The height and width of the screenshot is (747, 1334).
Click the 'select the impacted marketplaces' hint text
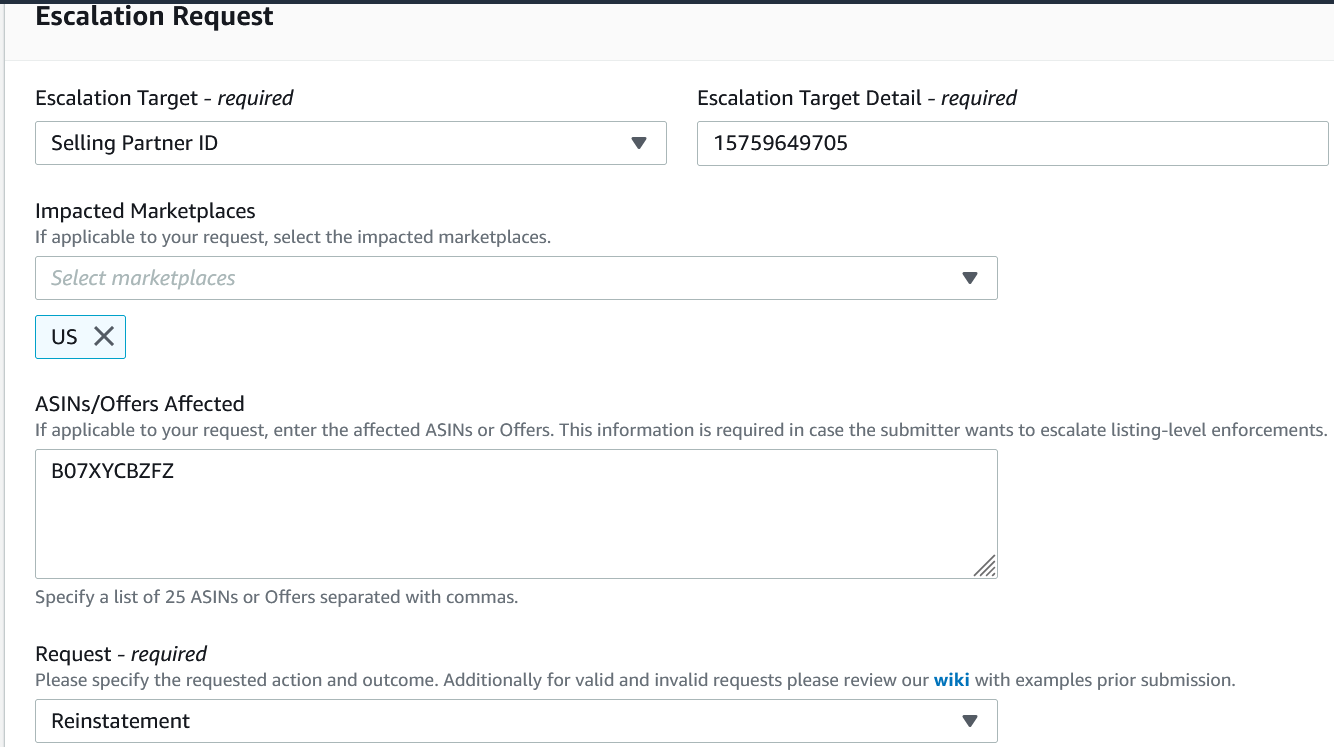click(x=293, y=238)
